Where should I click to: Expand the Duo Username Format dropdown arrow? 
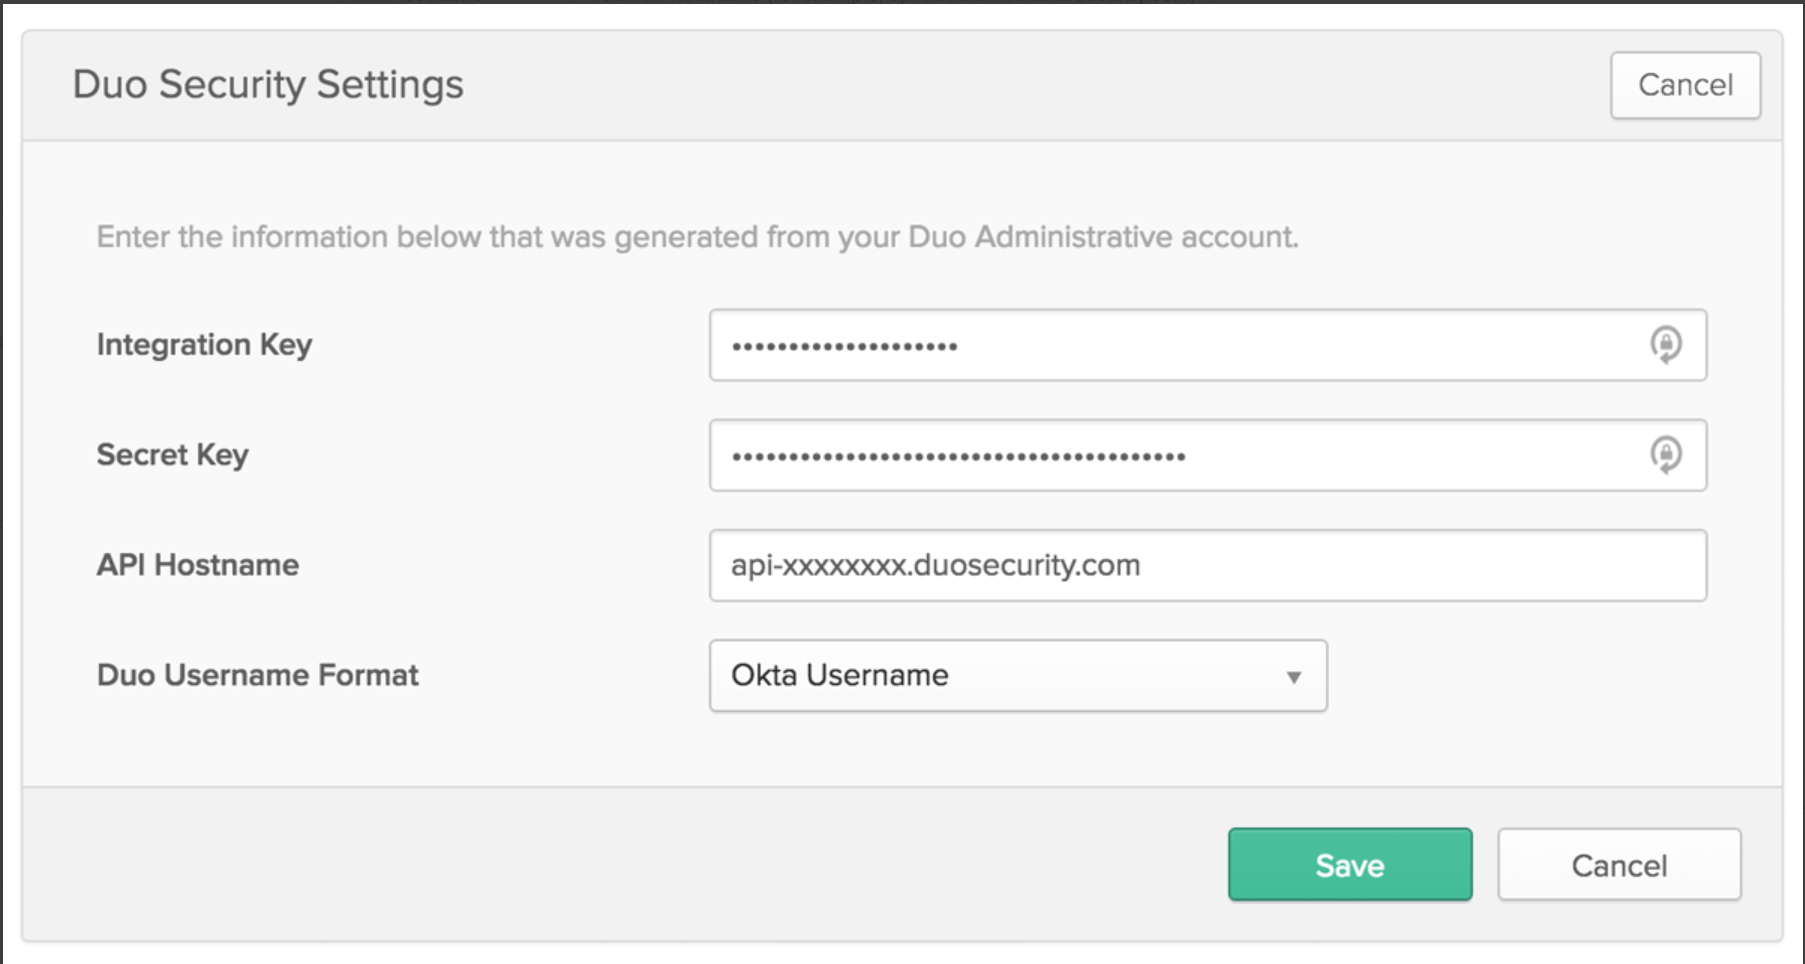[1293, 677]
